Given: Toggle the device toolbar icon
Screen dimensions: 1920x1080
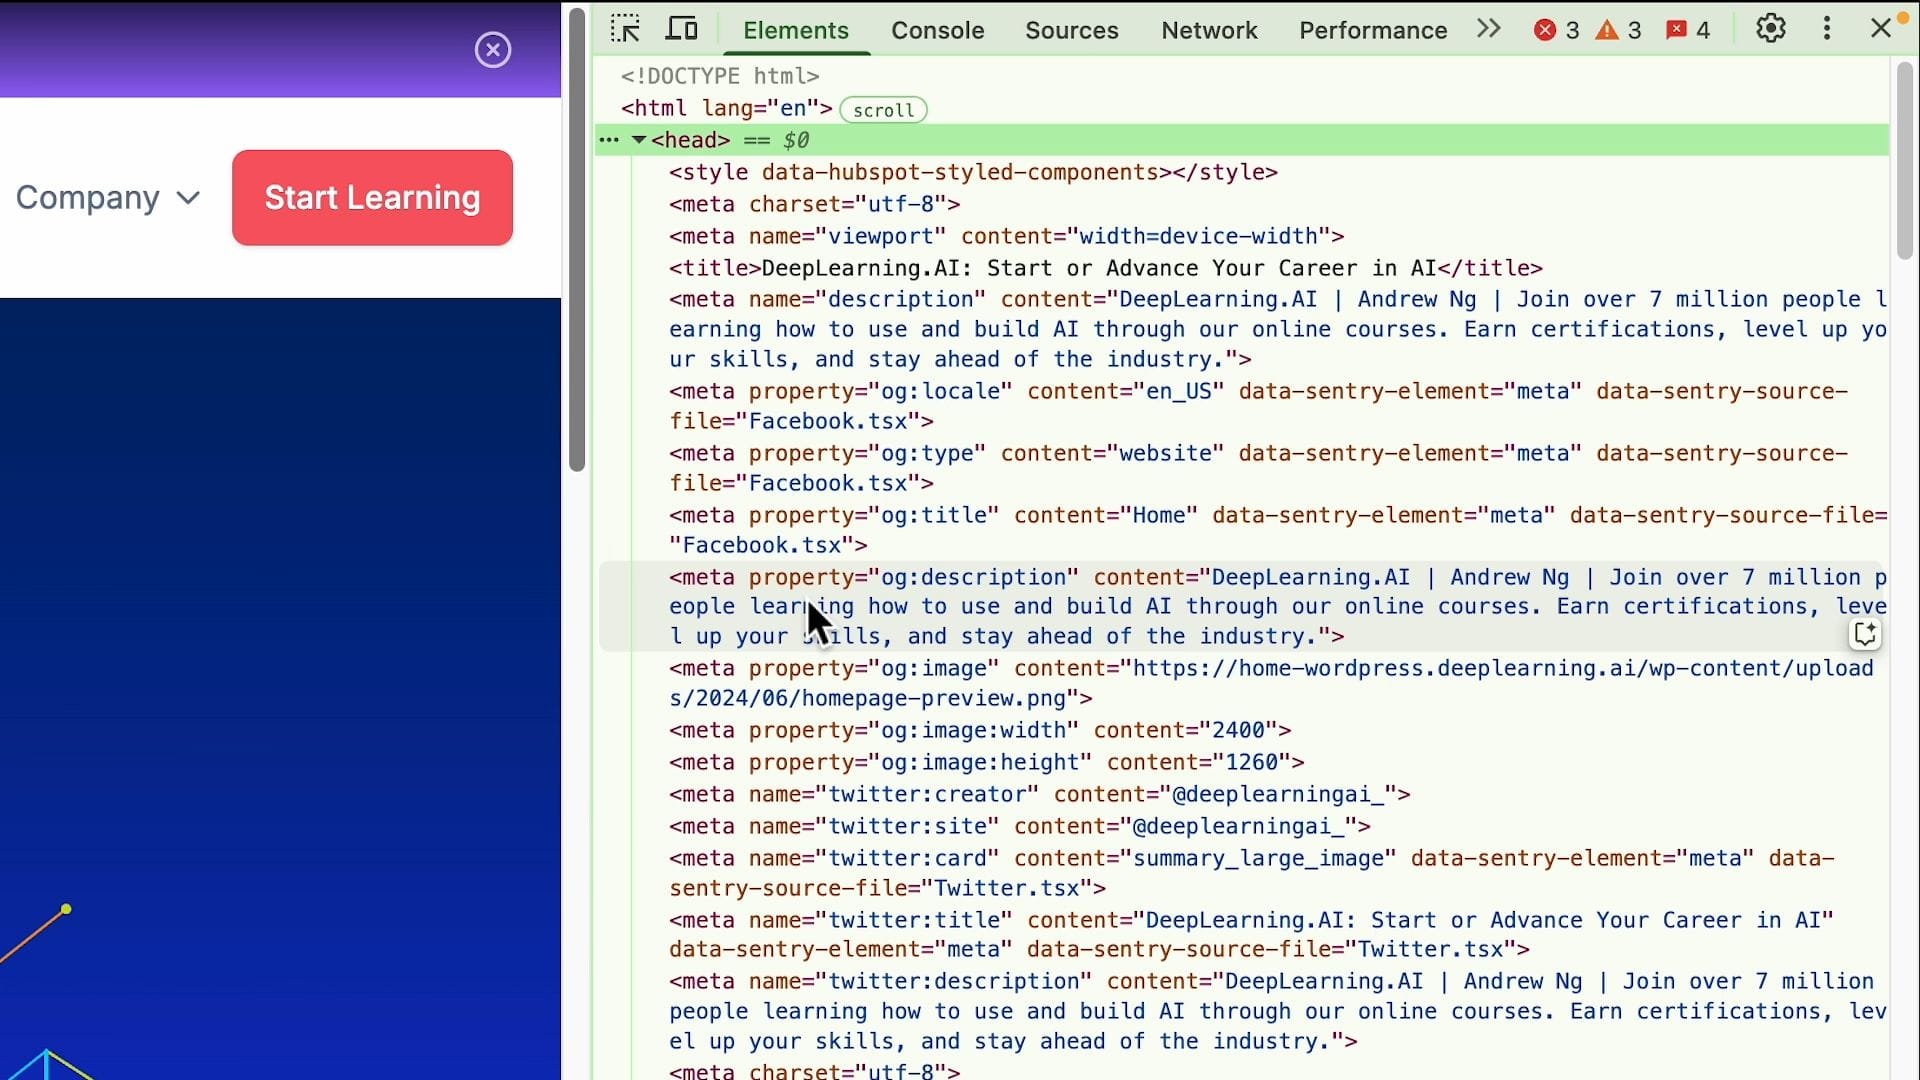Looking at the screenshot, I should click(x=682, y=29).
